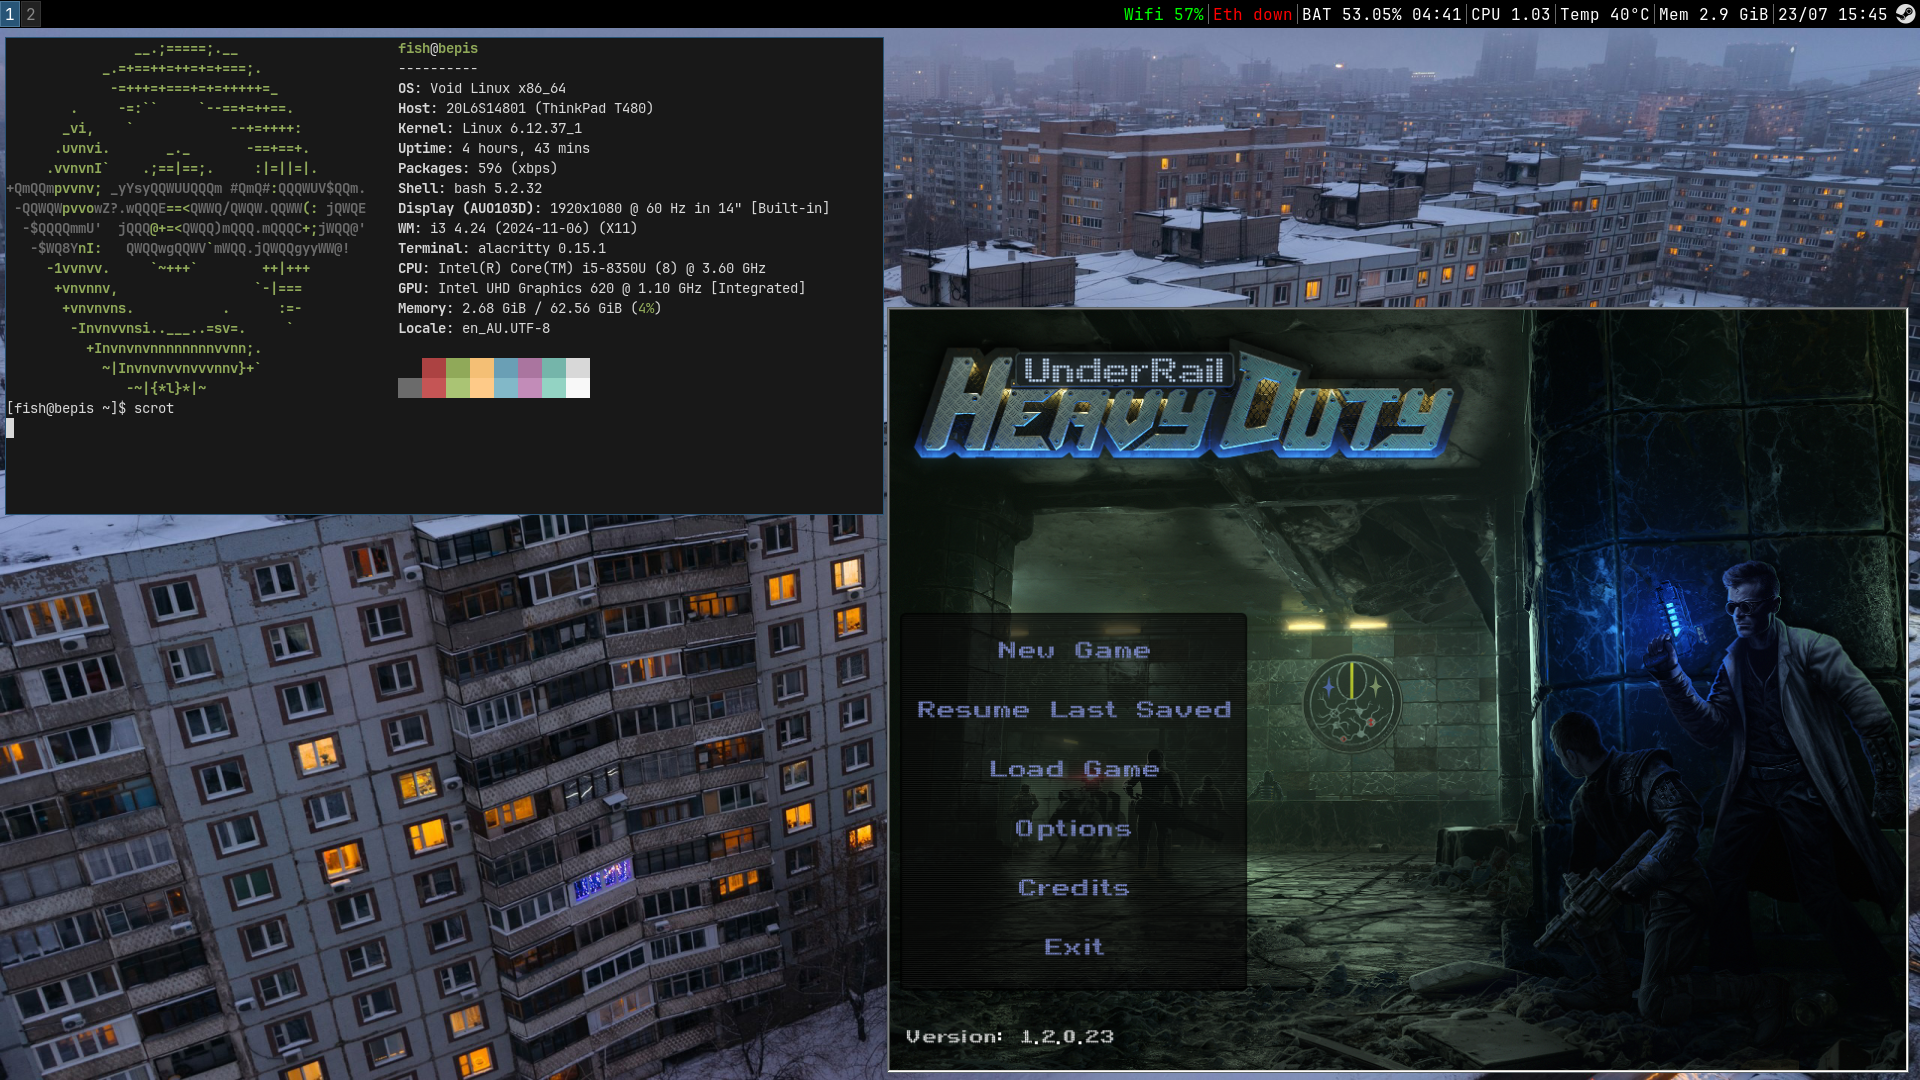Select Exit in the game menu
This screenshot has width=1920, height=1080.
pyautogui.click(x=1074, y=947)
